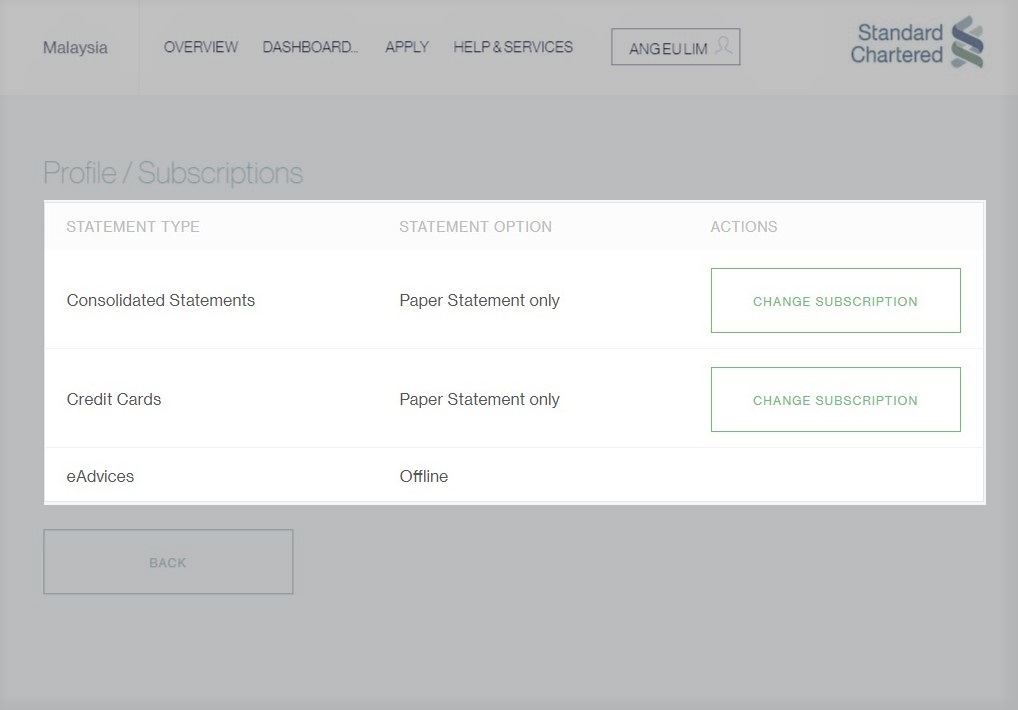Select the APPLY navigation tab
Image resolution: width=1018 pixels, height=710 pixels.
(406, 47)
